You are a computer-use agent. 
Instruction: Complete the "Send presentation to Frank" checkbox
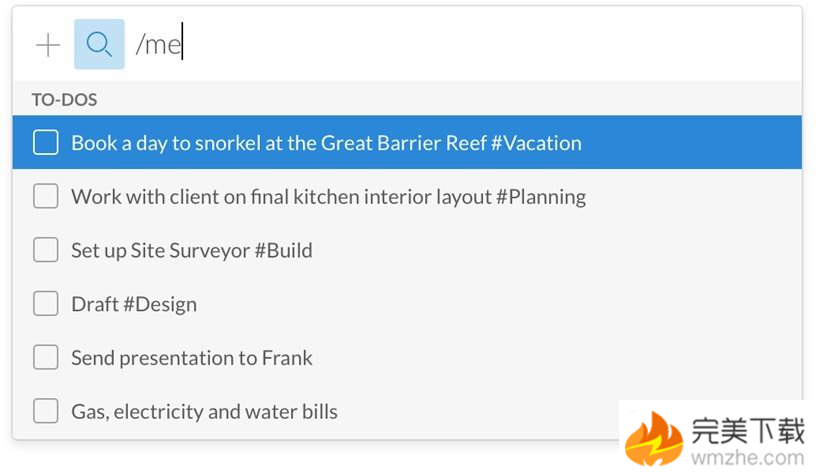point(46,358)
